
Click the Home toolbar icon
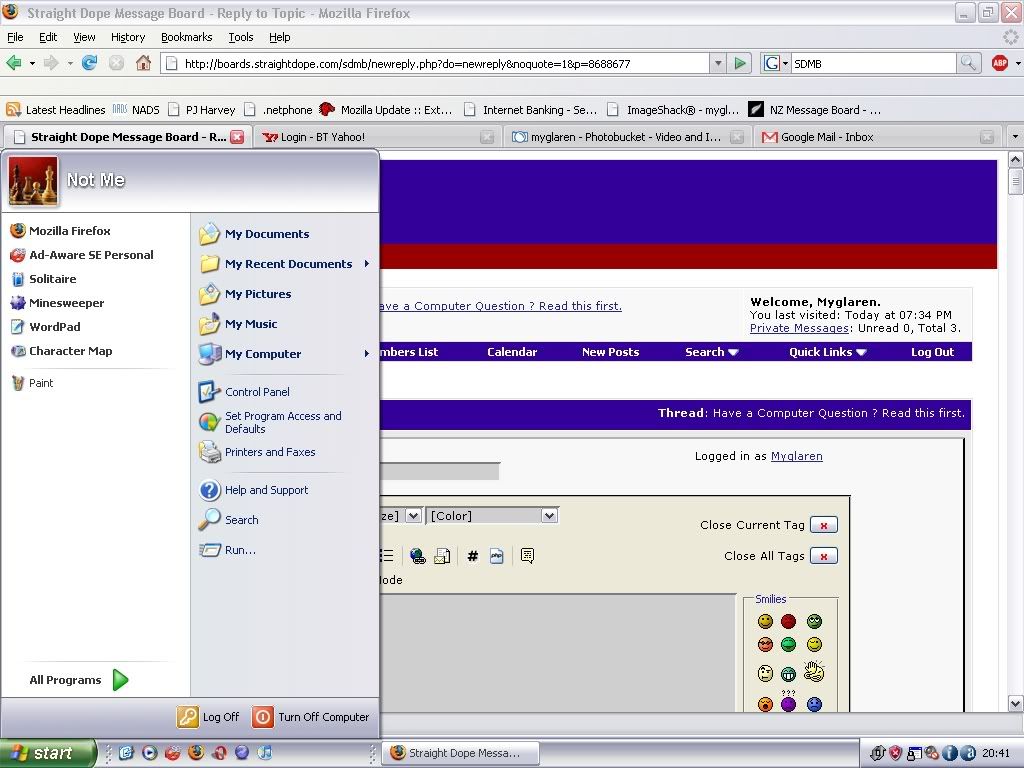coord(143,63)
